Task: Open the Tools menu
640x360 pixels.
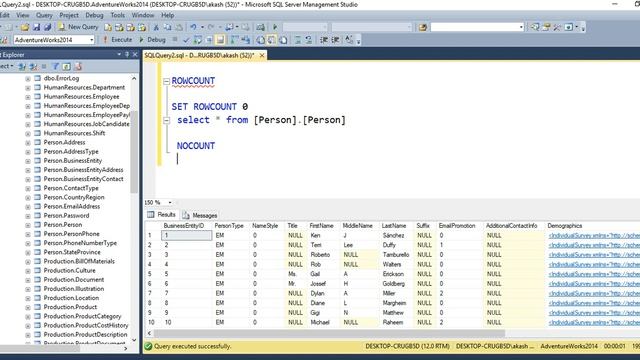Action: (x=118, y=15)
